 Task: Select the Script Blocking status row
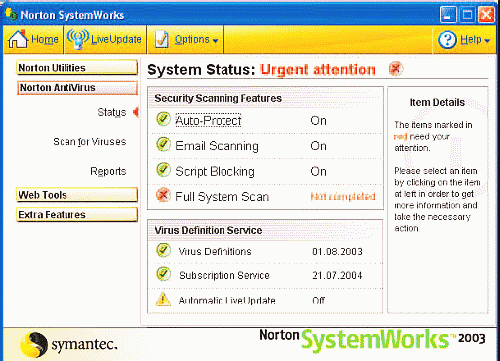[x=266, y=171]
